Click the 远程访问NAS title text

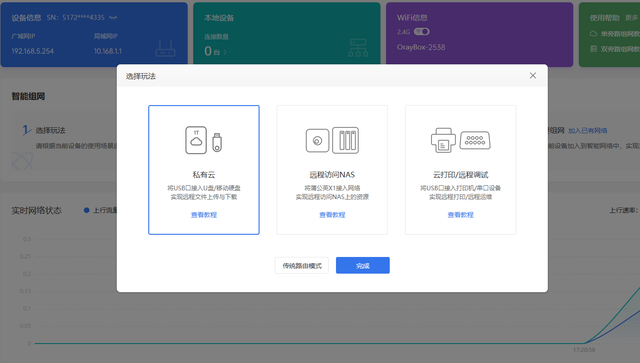click(x=332, y=175)
